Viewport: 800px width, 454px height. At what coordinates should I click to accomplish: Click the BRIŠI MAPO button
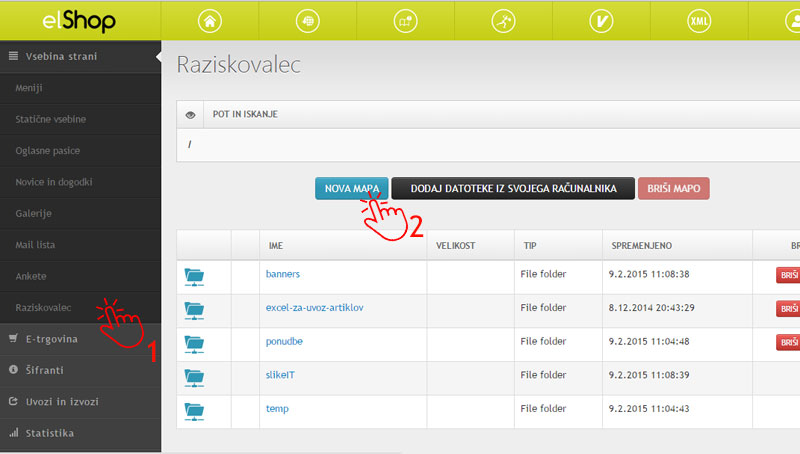tap(673, 188)
